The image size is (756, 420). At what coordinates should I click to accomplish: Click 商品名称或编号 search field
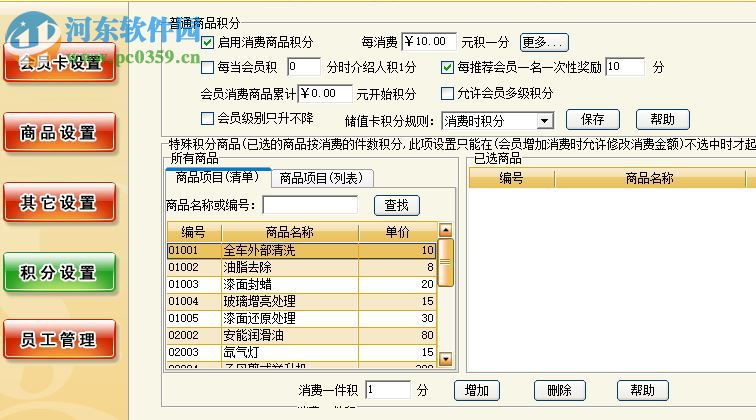point(310,205)
